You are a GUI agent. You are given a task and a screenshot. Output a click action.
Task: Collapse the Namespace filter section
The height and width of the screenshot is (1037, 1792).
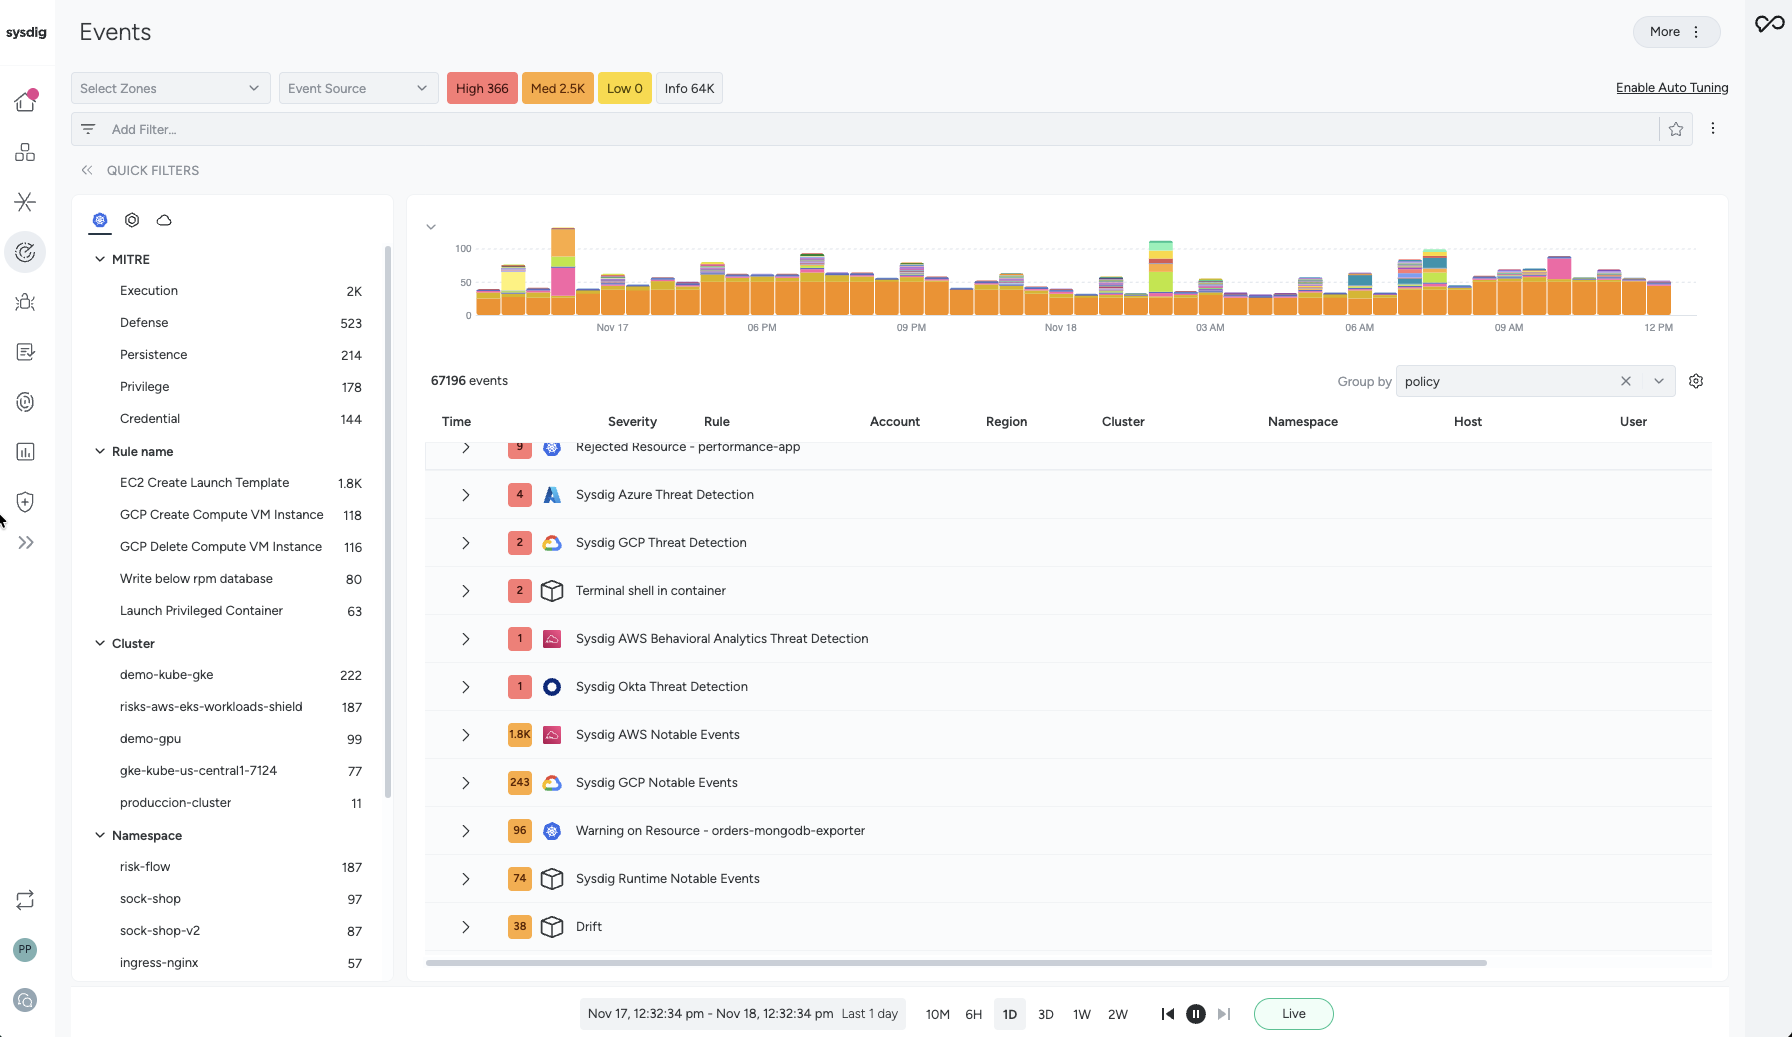point(100,835)
